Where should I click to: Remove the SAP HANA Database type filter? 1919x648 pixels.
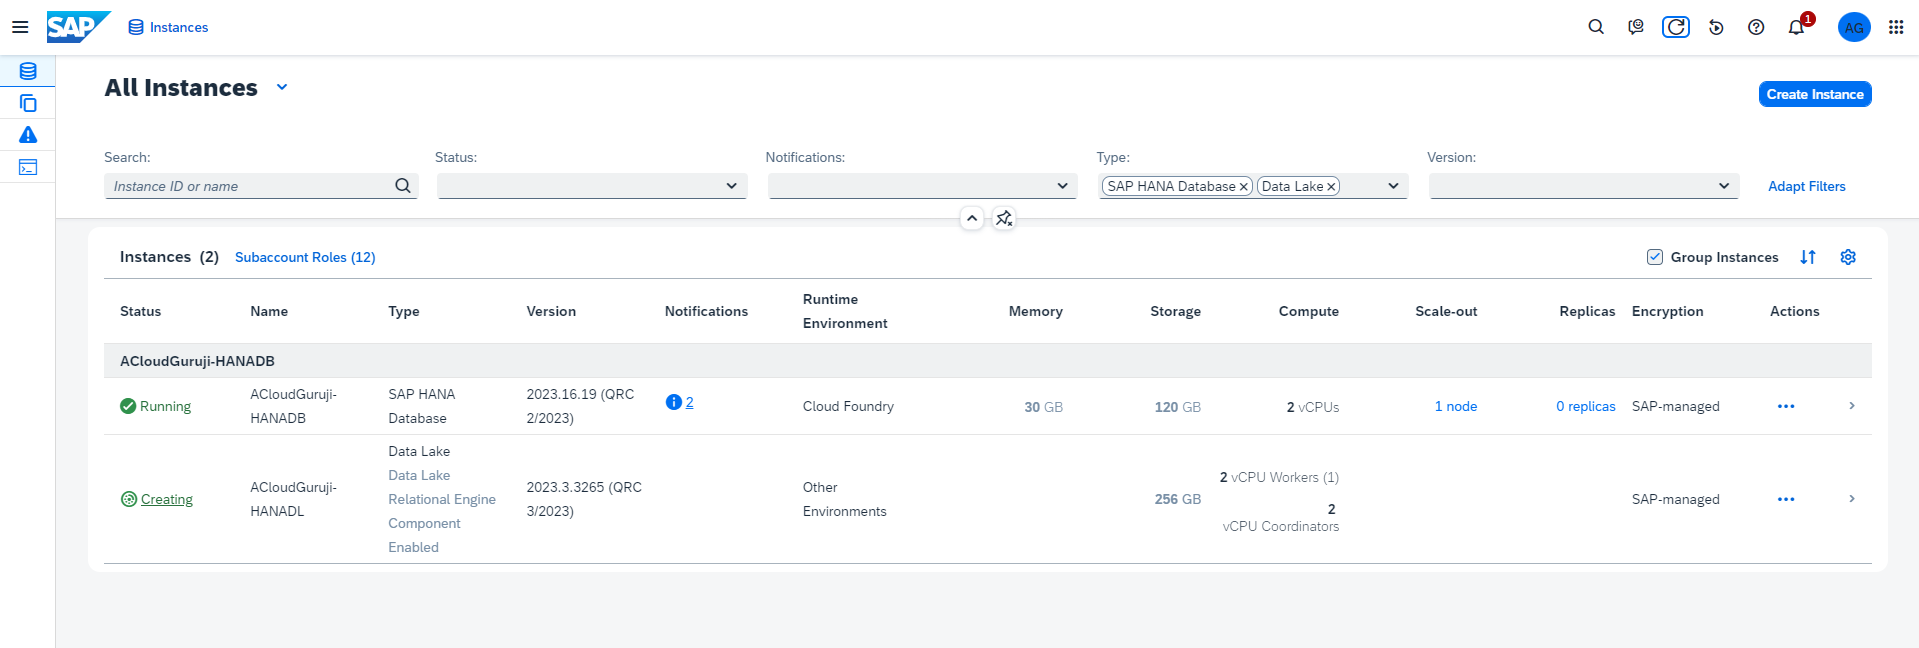(x=1244, y=187)
